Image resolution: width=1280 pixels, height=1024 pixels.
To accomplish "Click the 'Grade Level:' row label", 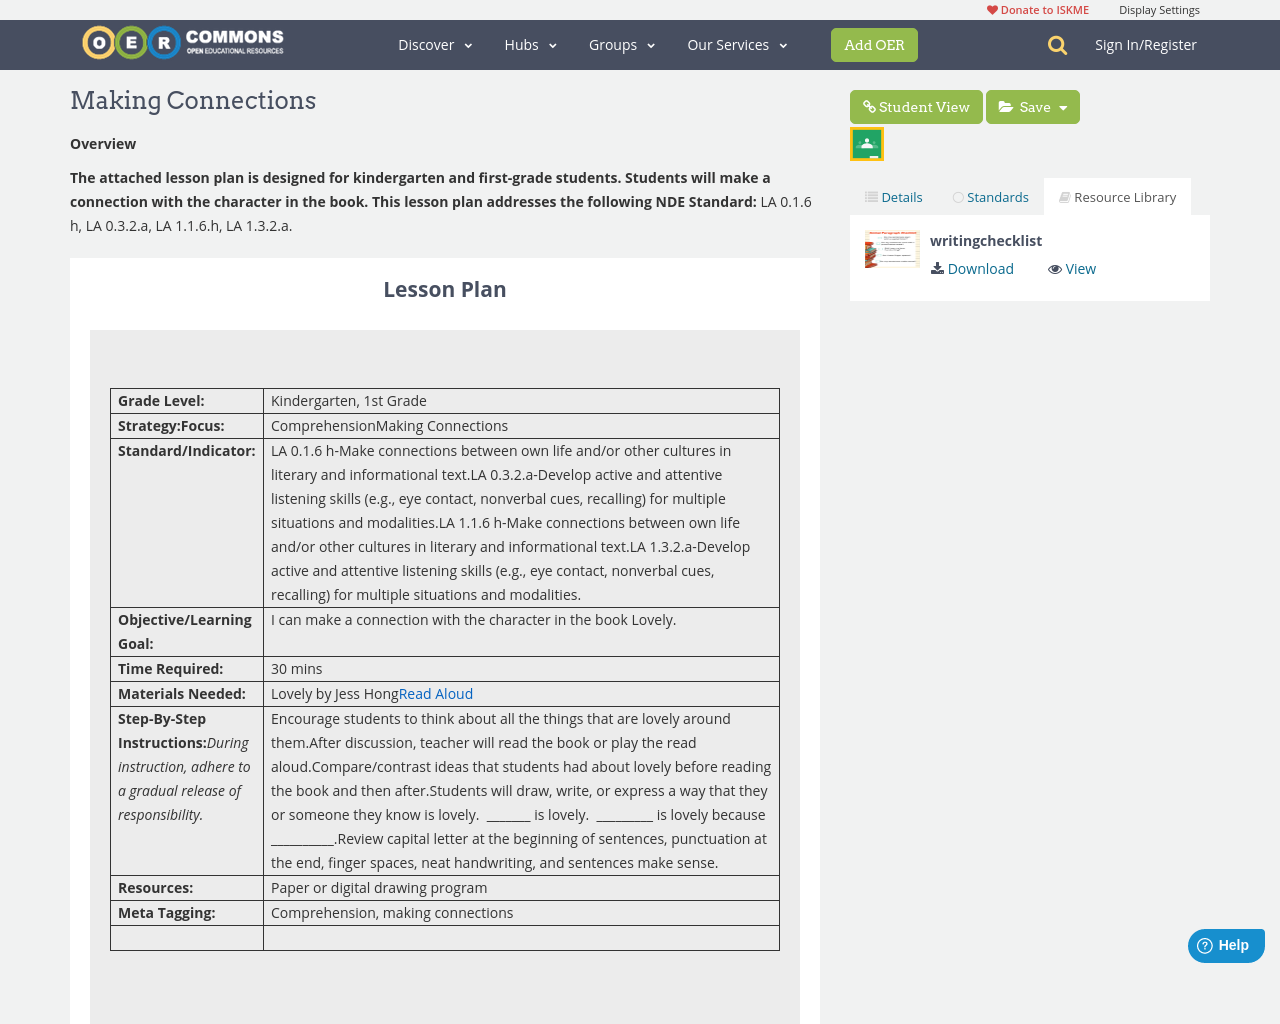I will [161, 401].
